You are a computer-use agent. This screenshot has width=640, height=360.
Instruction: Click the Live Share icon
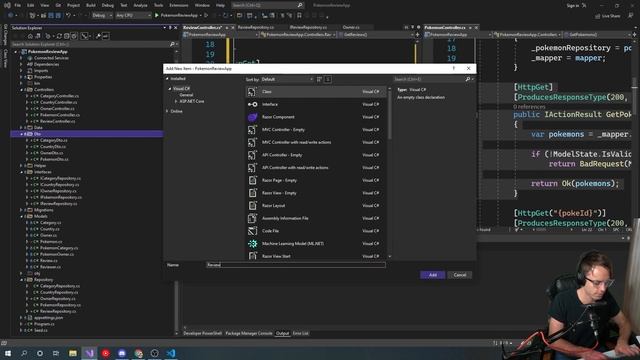click(598, 16)
